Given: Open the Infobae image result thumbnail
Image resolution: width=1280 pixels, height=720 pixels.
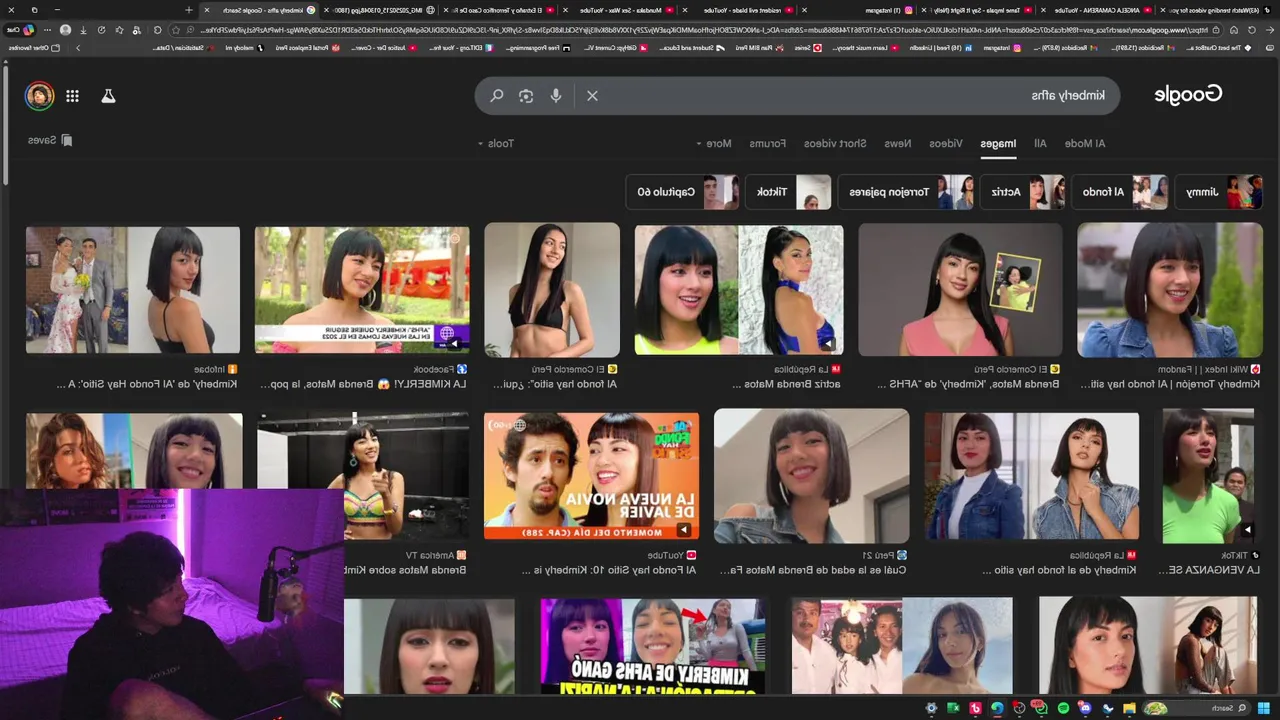Looking at the screenshot, I should (x=132, y=289).
